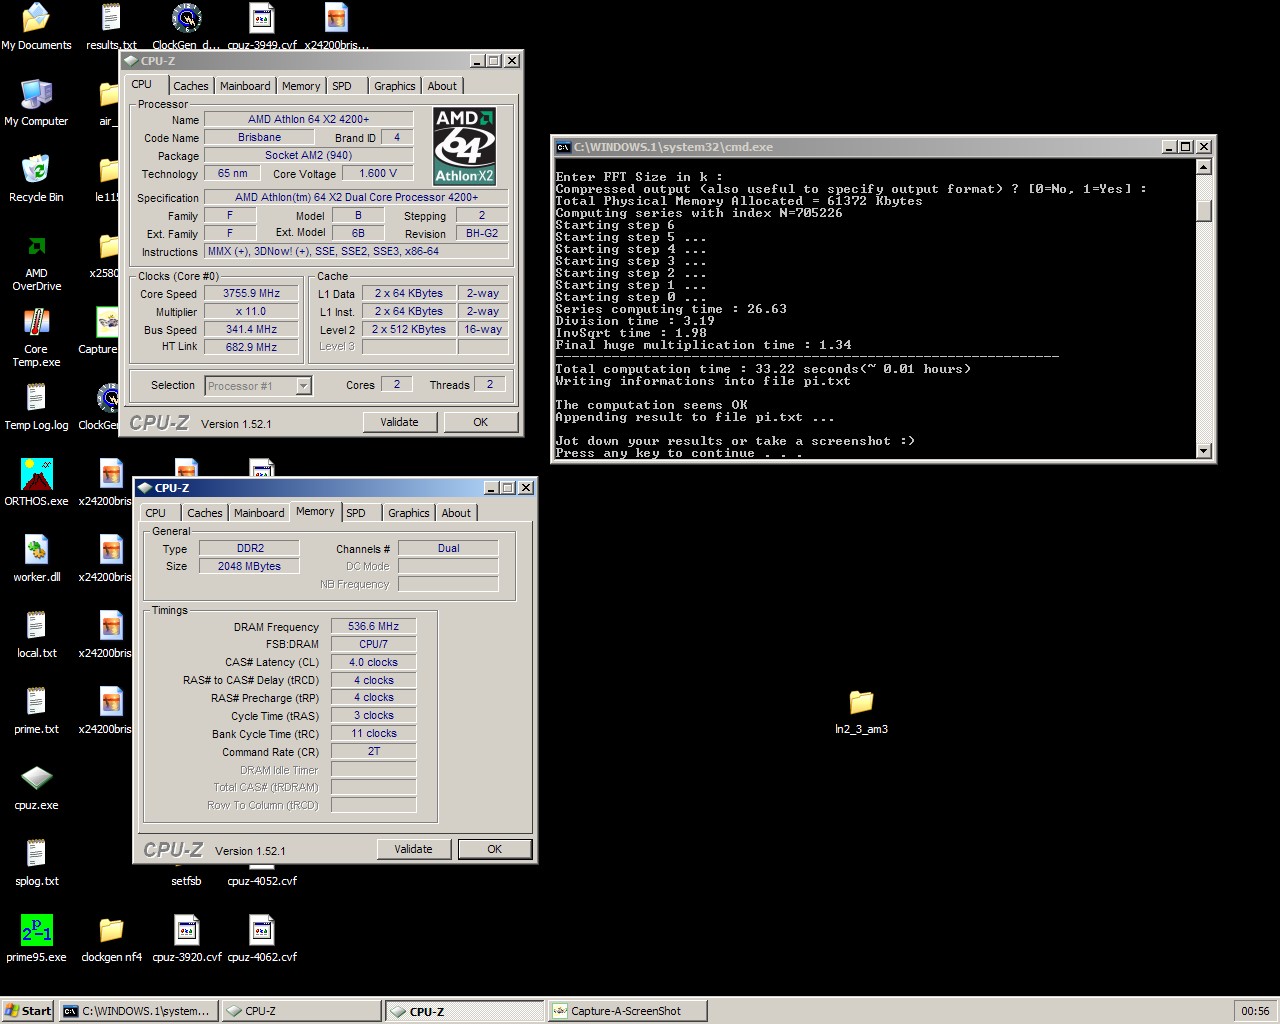
Task: Click AMD 64 Athlon X2 logo in CPU-Z
Action: point(464,147)
